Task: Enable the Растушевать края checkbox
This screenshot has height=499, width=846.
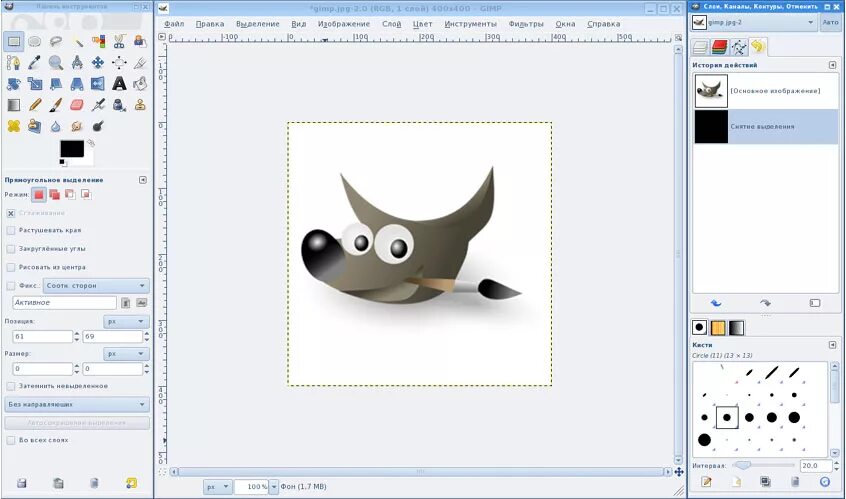Action: click(x=10, y=230)
